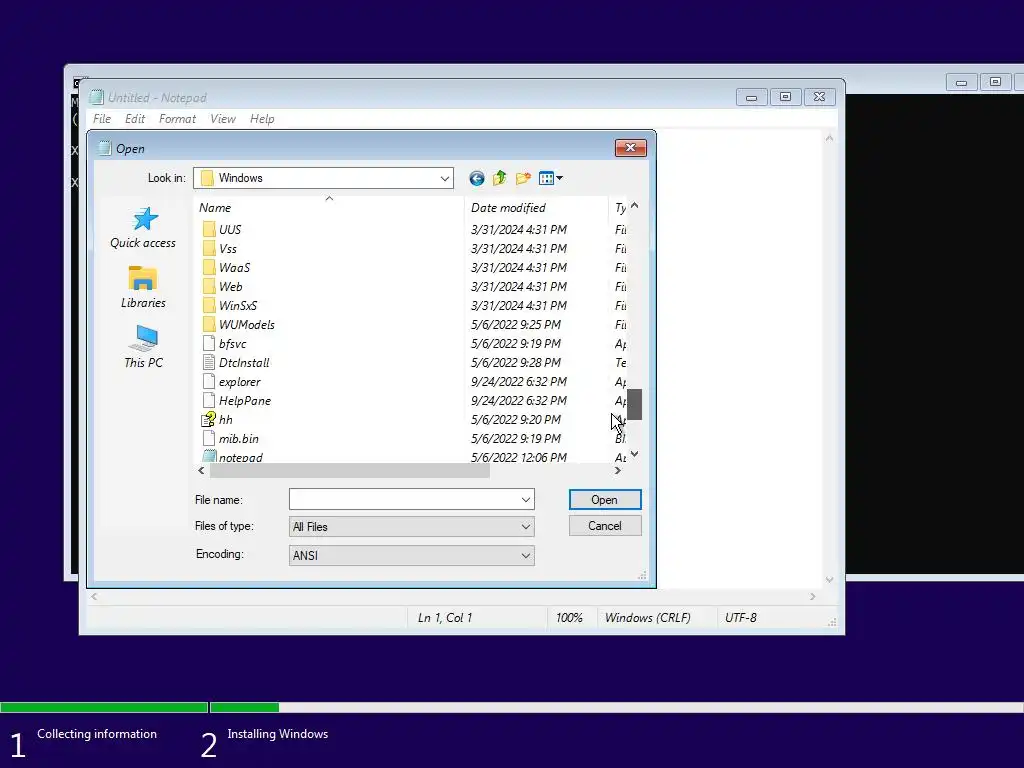Select the explorer file icon

209,381
